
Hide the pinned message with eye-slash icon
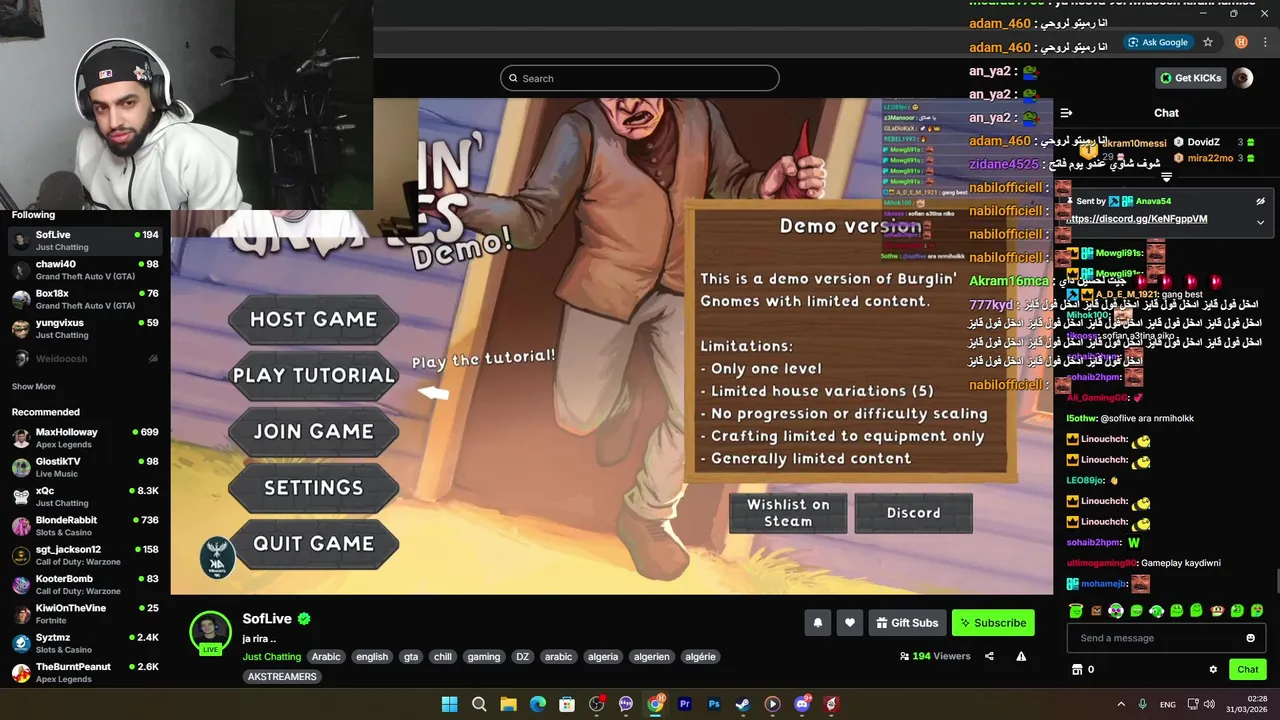(x=1260, y=201)
